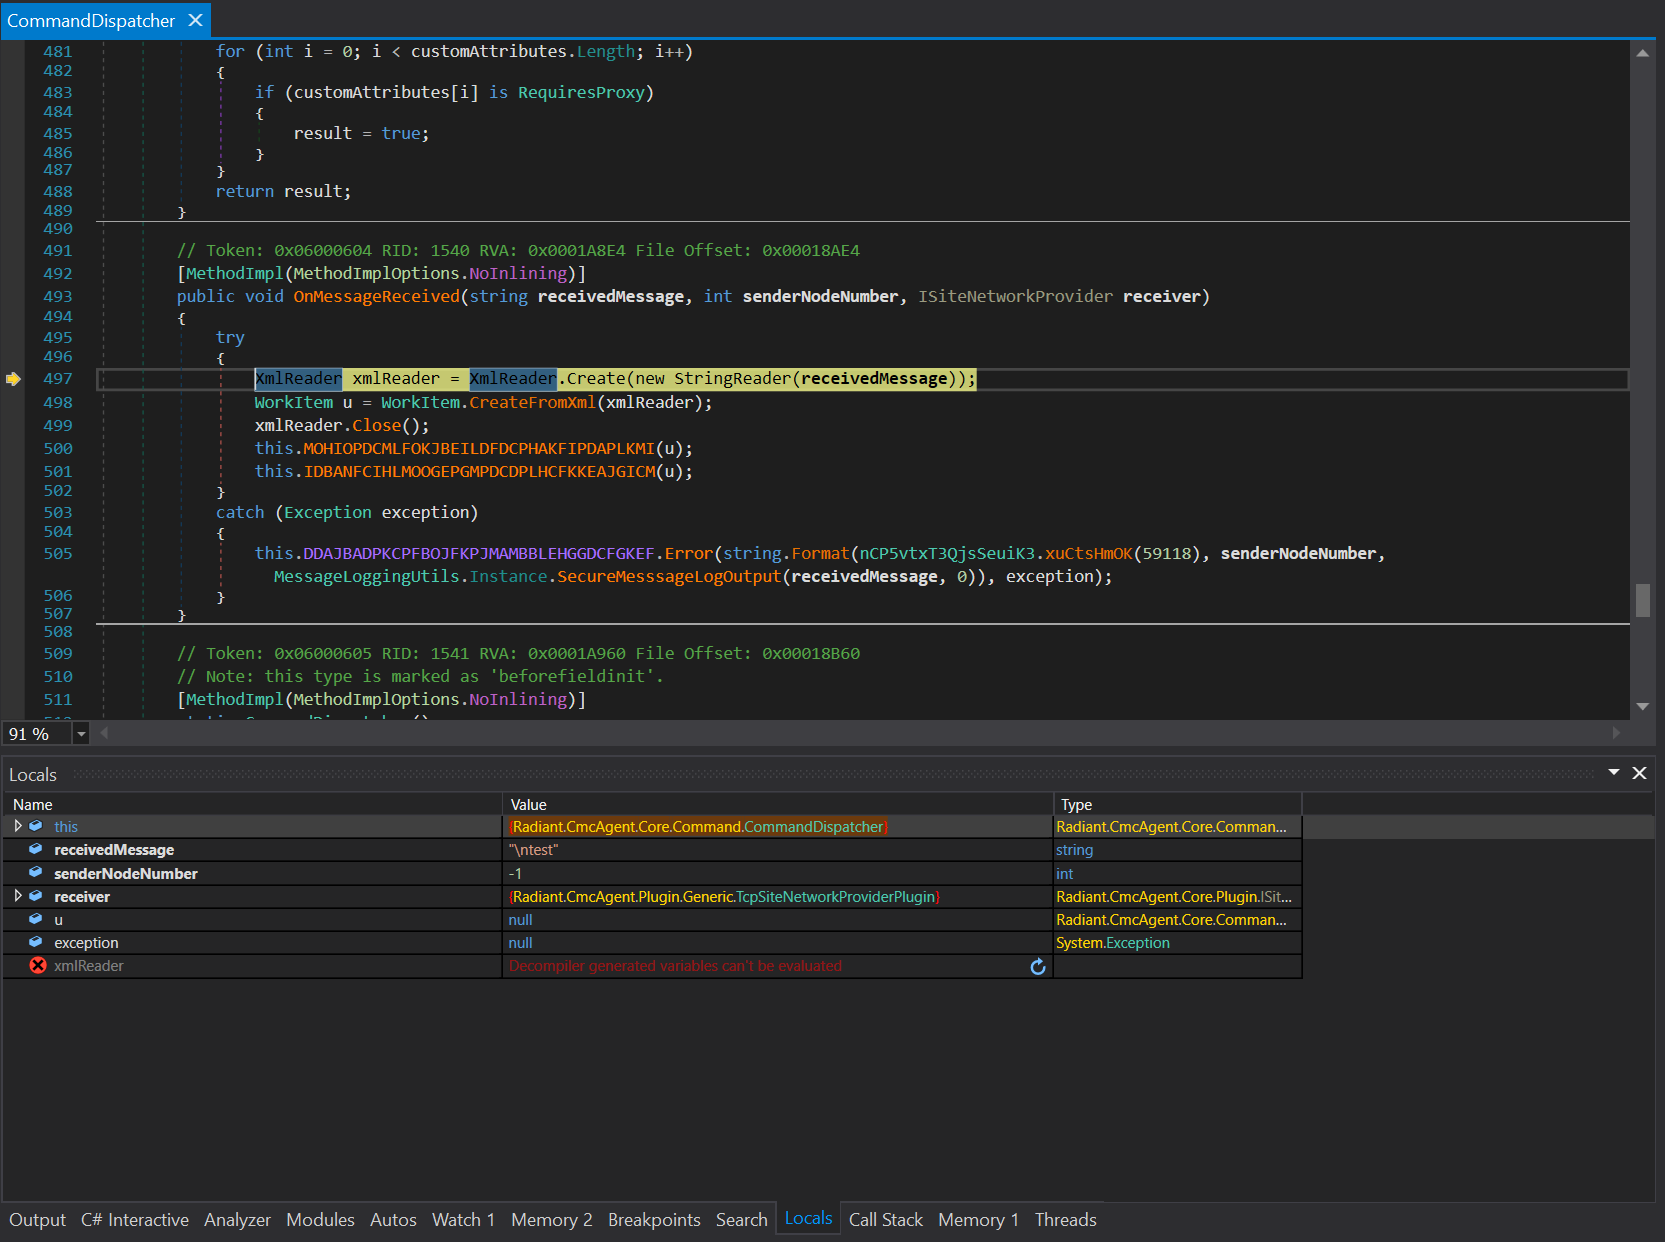1665x1242 pixels.
Task: Click the scroll up arrow of the code editor
Action: 1642,53
